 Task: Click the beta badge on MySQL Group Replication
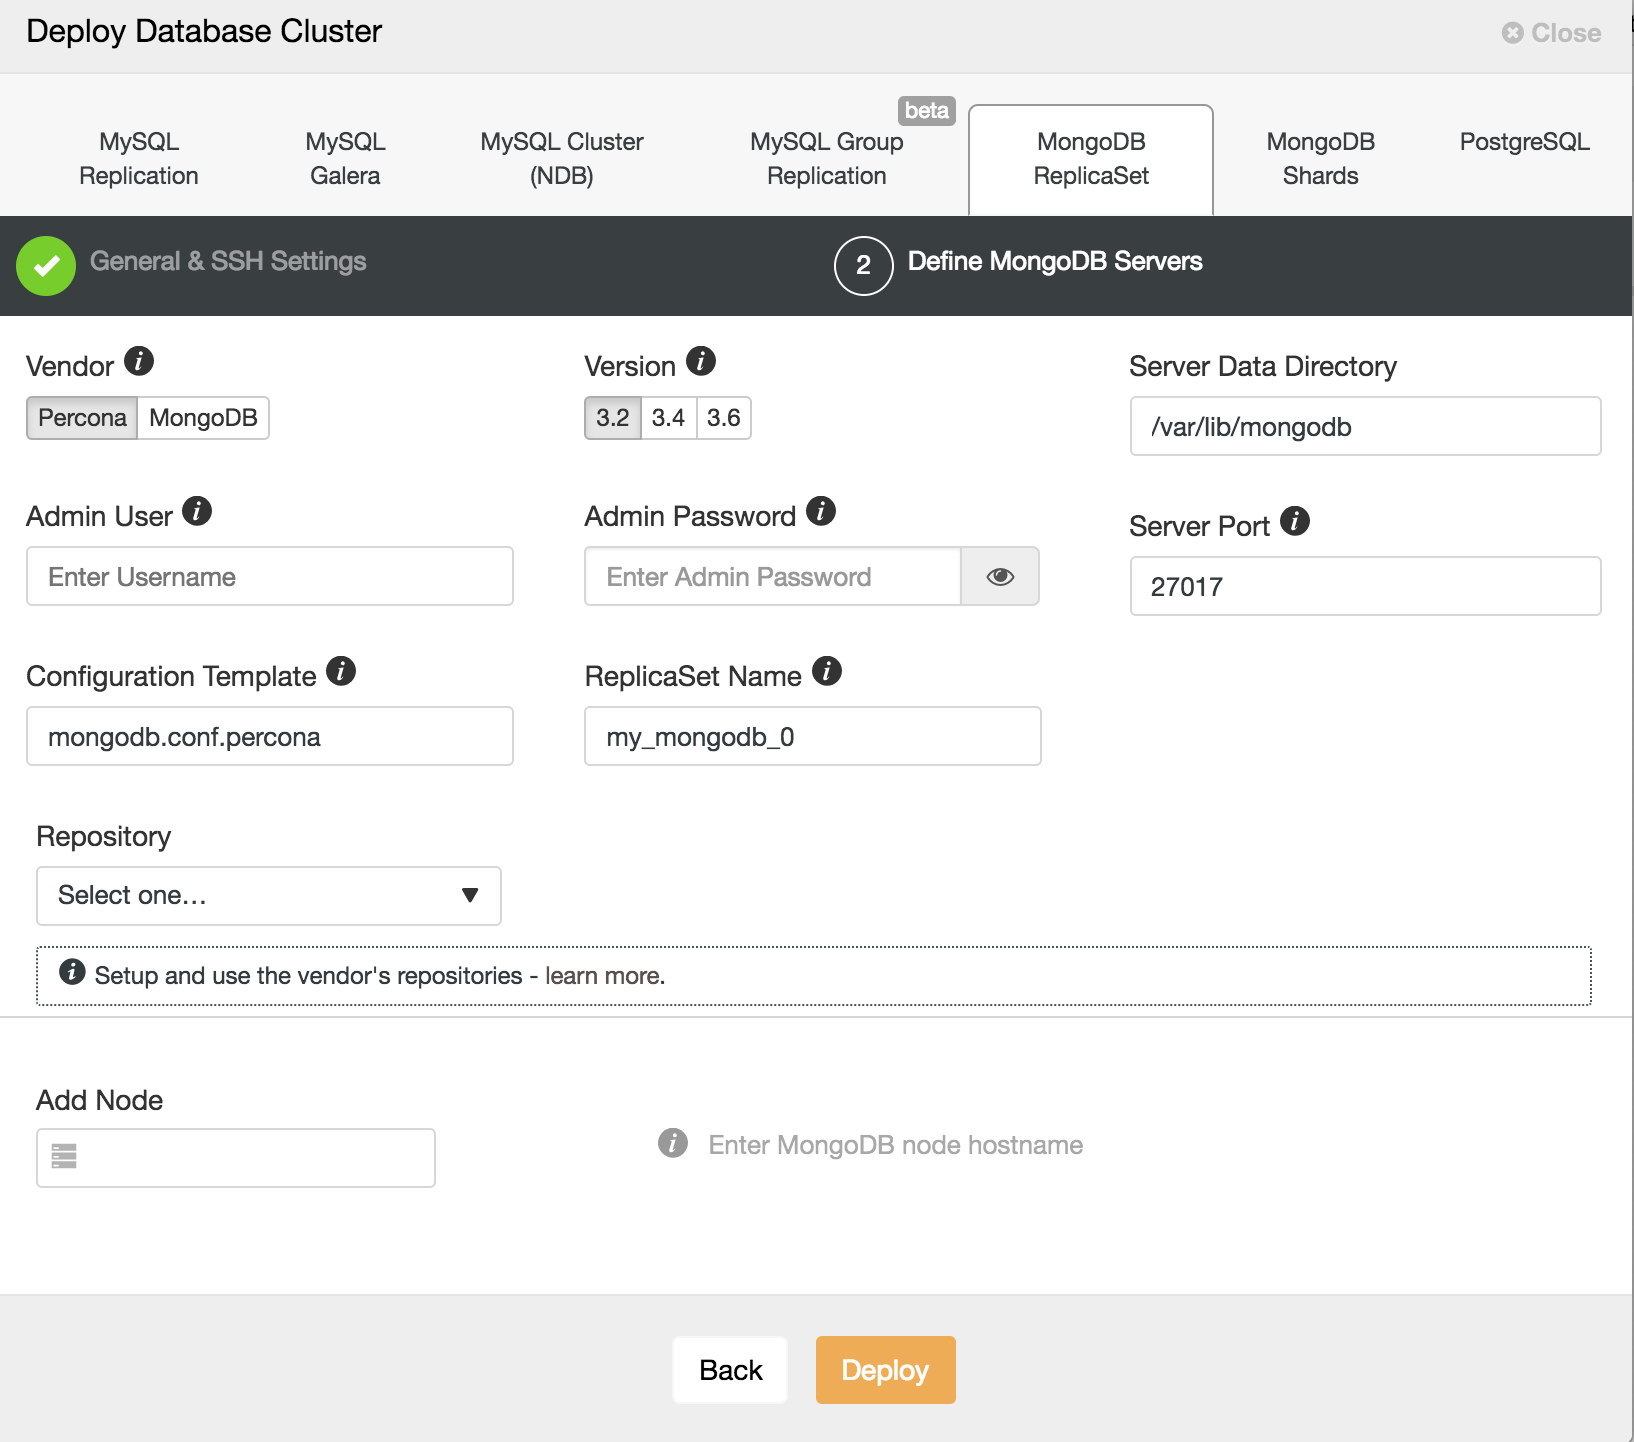click(927, 111)
